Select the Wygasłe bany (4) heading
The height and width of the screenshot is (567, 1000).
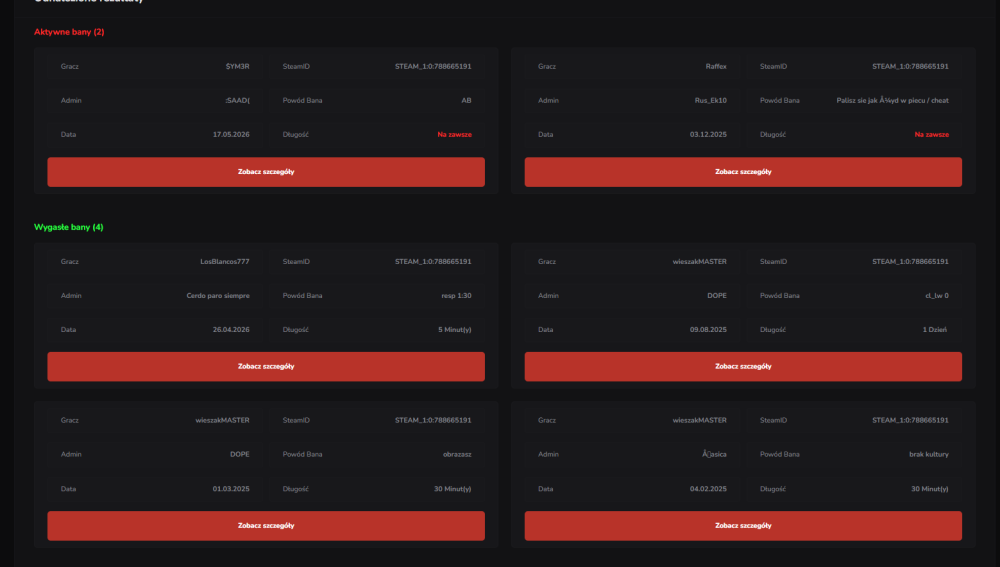[68, 227]
